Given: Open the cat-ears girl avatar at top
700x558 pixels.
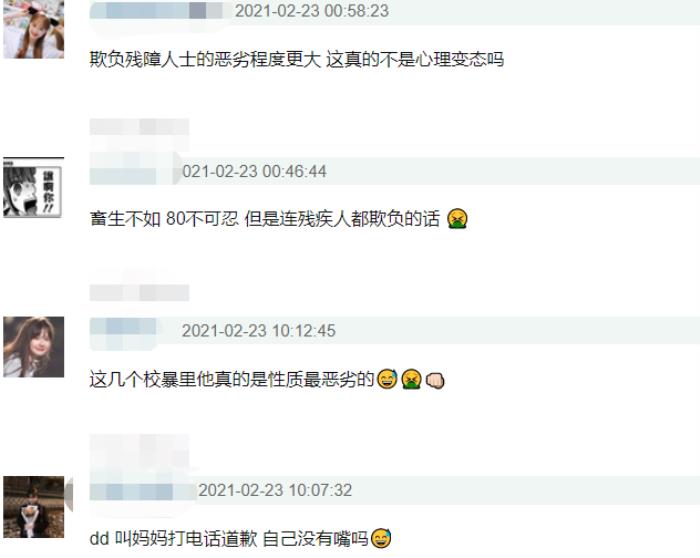Looking at the screenshot, I should [x=33, y=29].
